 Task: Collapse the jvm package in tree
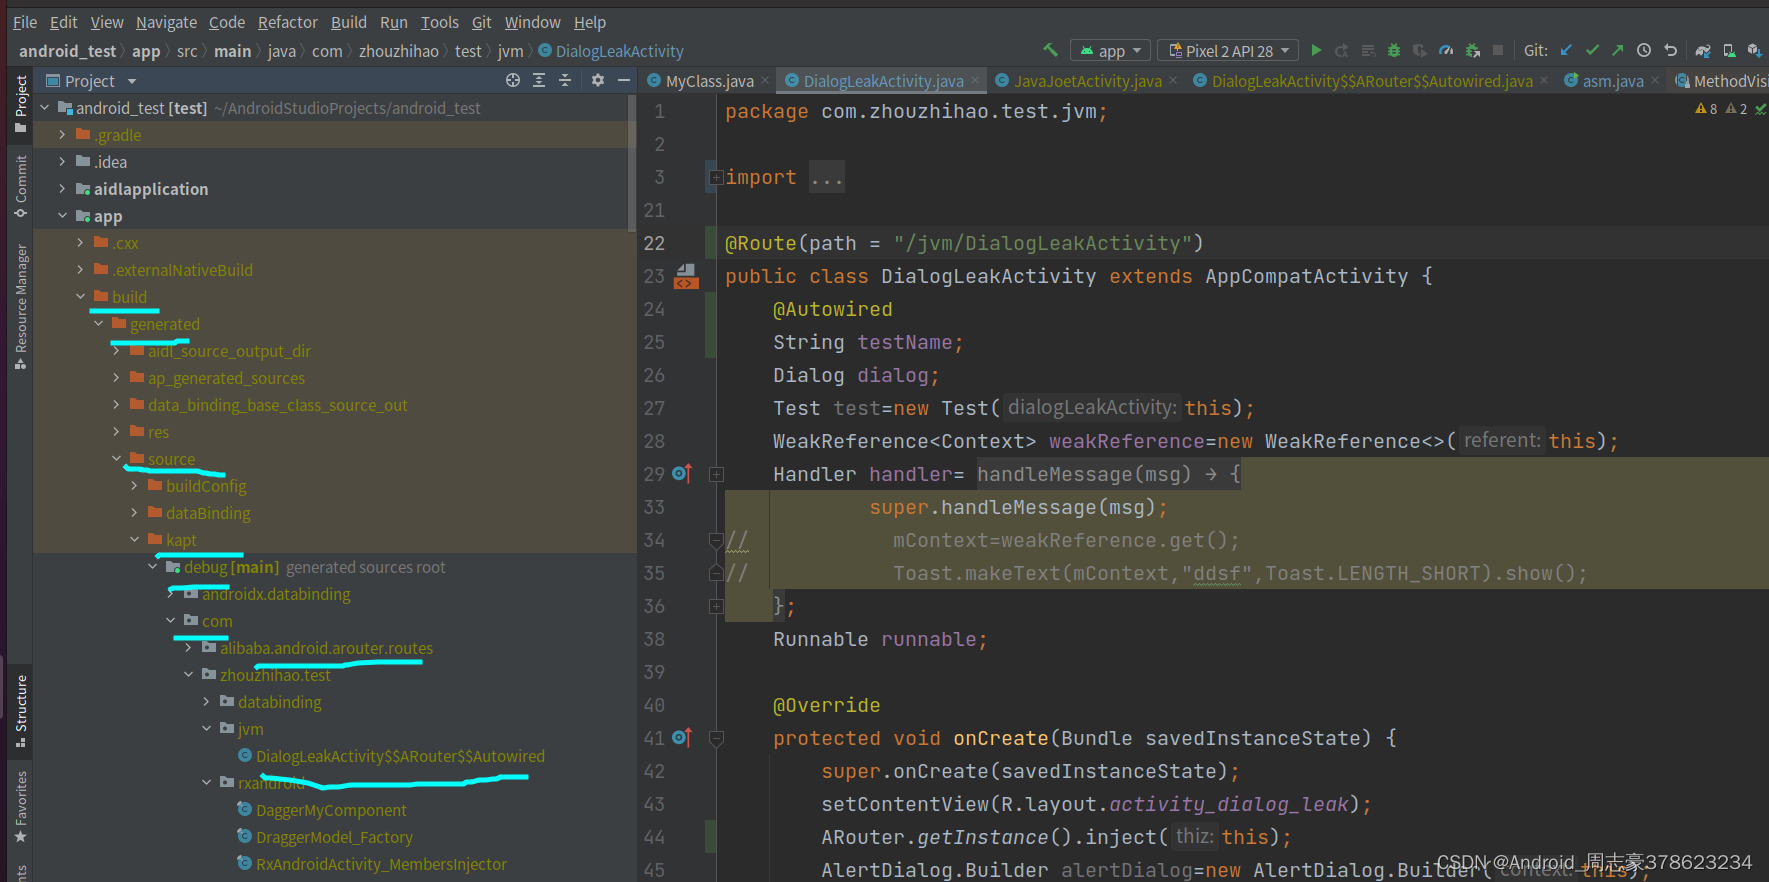click(206, 728)
